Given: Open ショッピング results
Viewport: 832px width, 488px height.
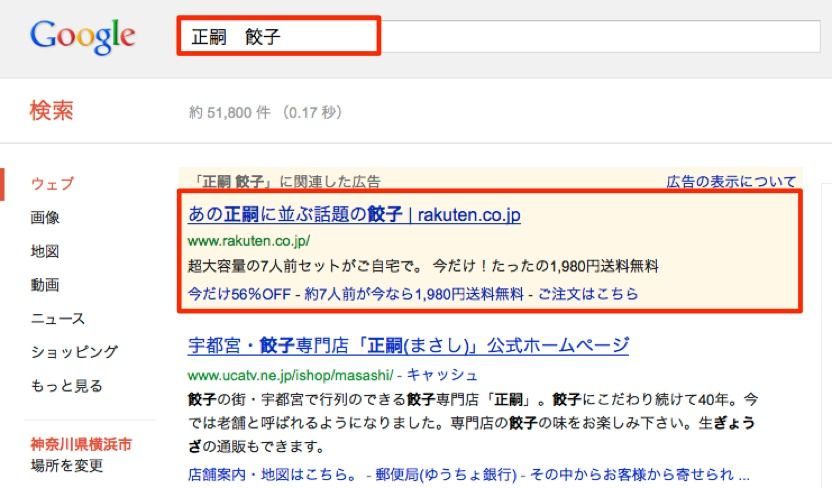Looking at the screenshot, I should (x=74, y=352).
